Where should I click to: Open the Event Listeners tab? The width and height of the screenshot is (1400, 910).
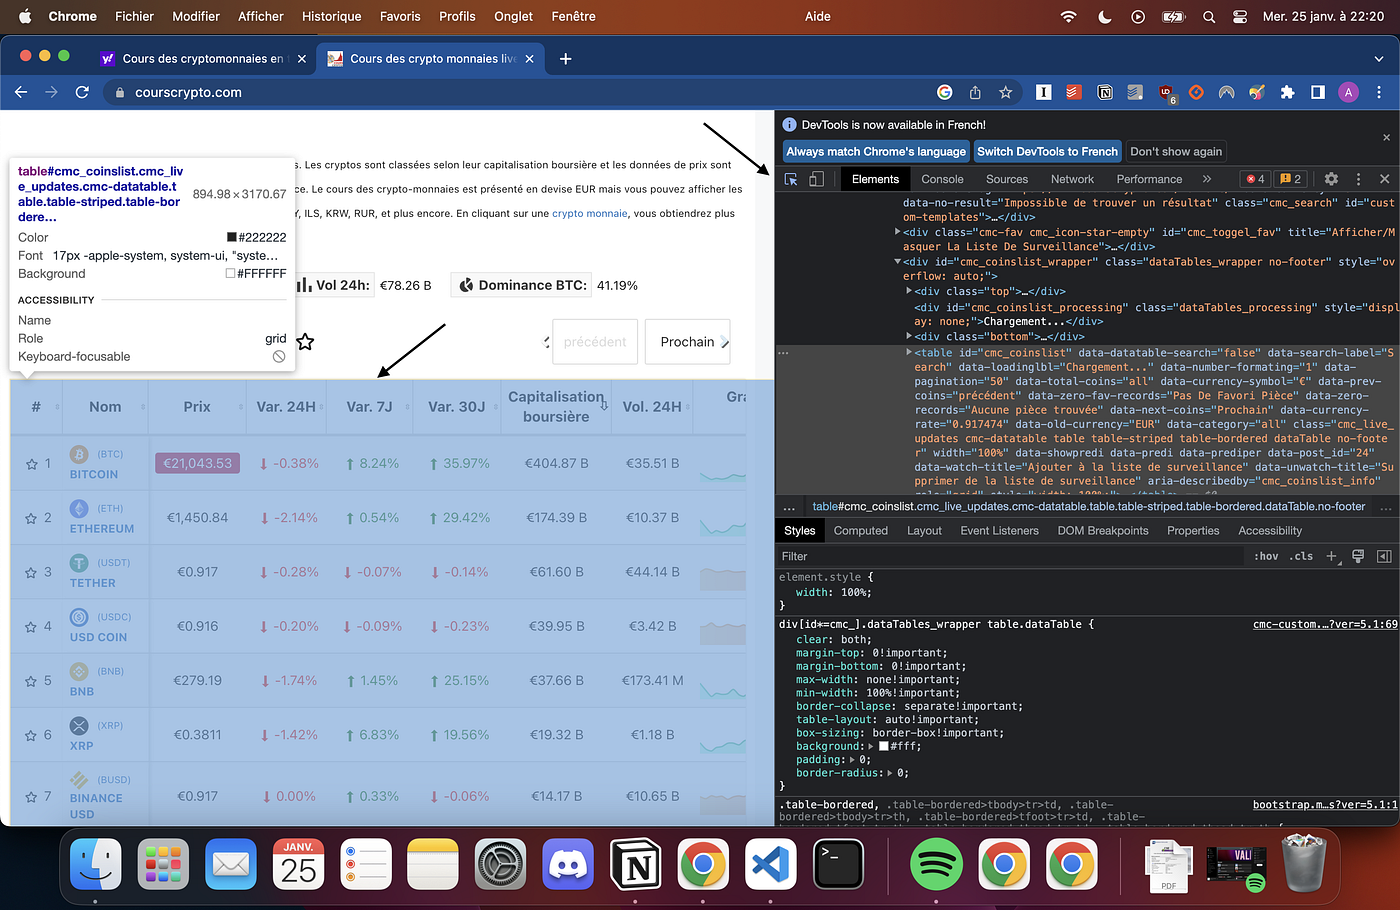tap(999, 531)
